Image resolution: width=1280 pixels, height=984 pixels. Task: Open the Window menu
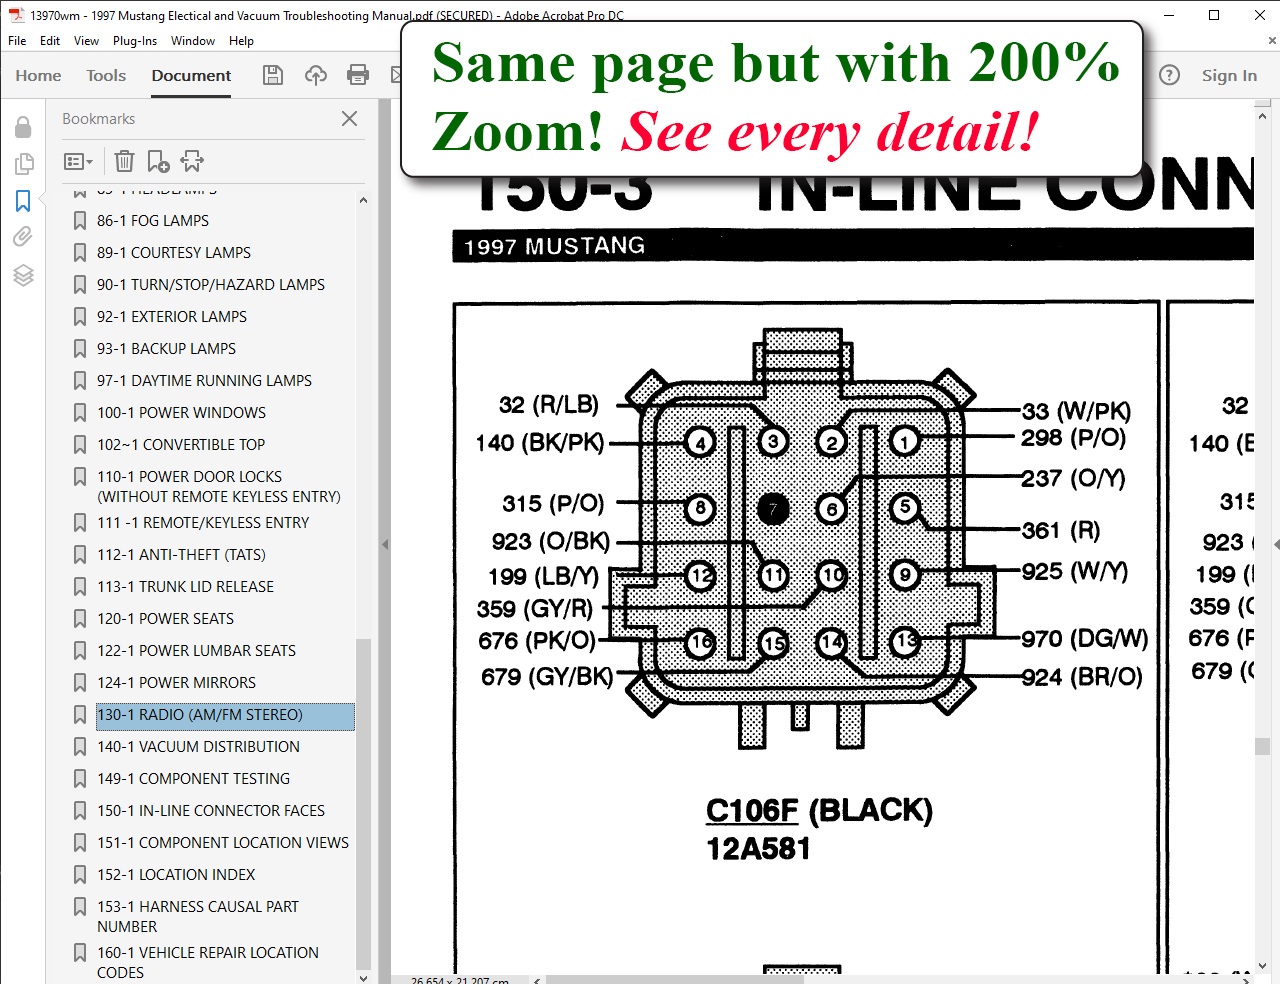[193, 41]
